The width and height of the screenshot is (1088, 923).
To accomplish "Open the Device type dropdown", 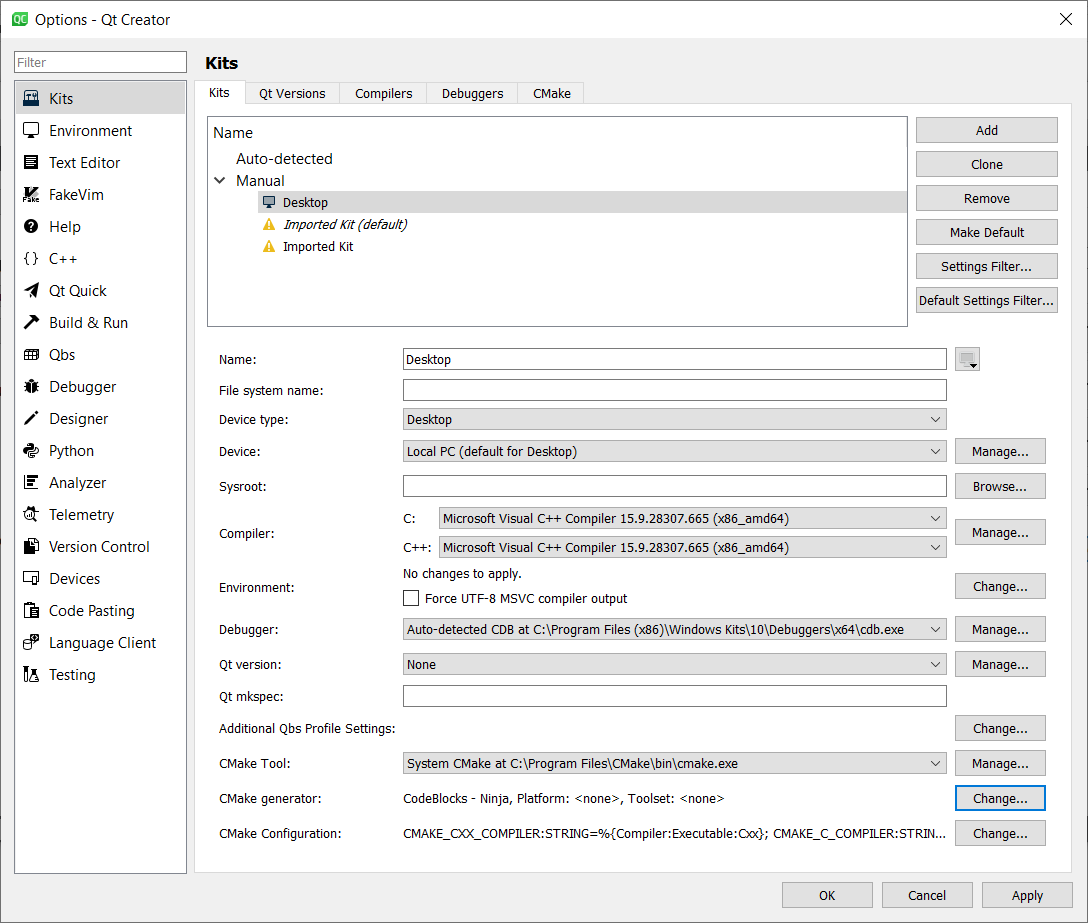I will pos(674,420).
